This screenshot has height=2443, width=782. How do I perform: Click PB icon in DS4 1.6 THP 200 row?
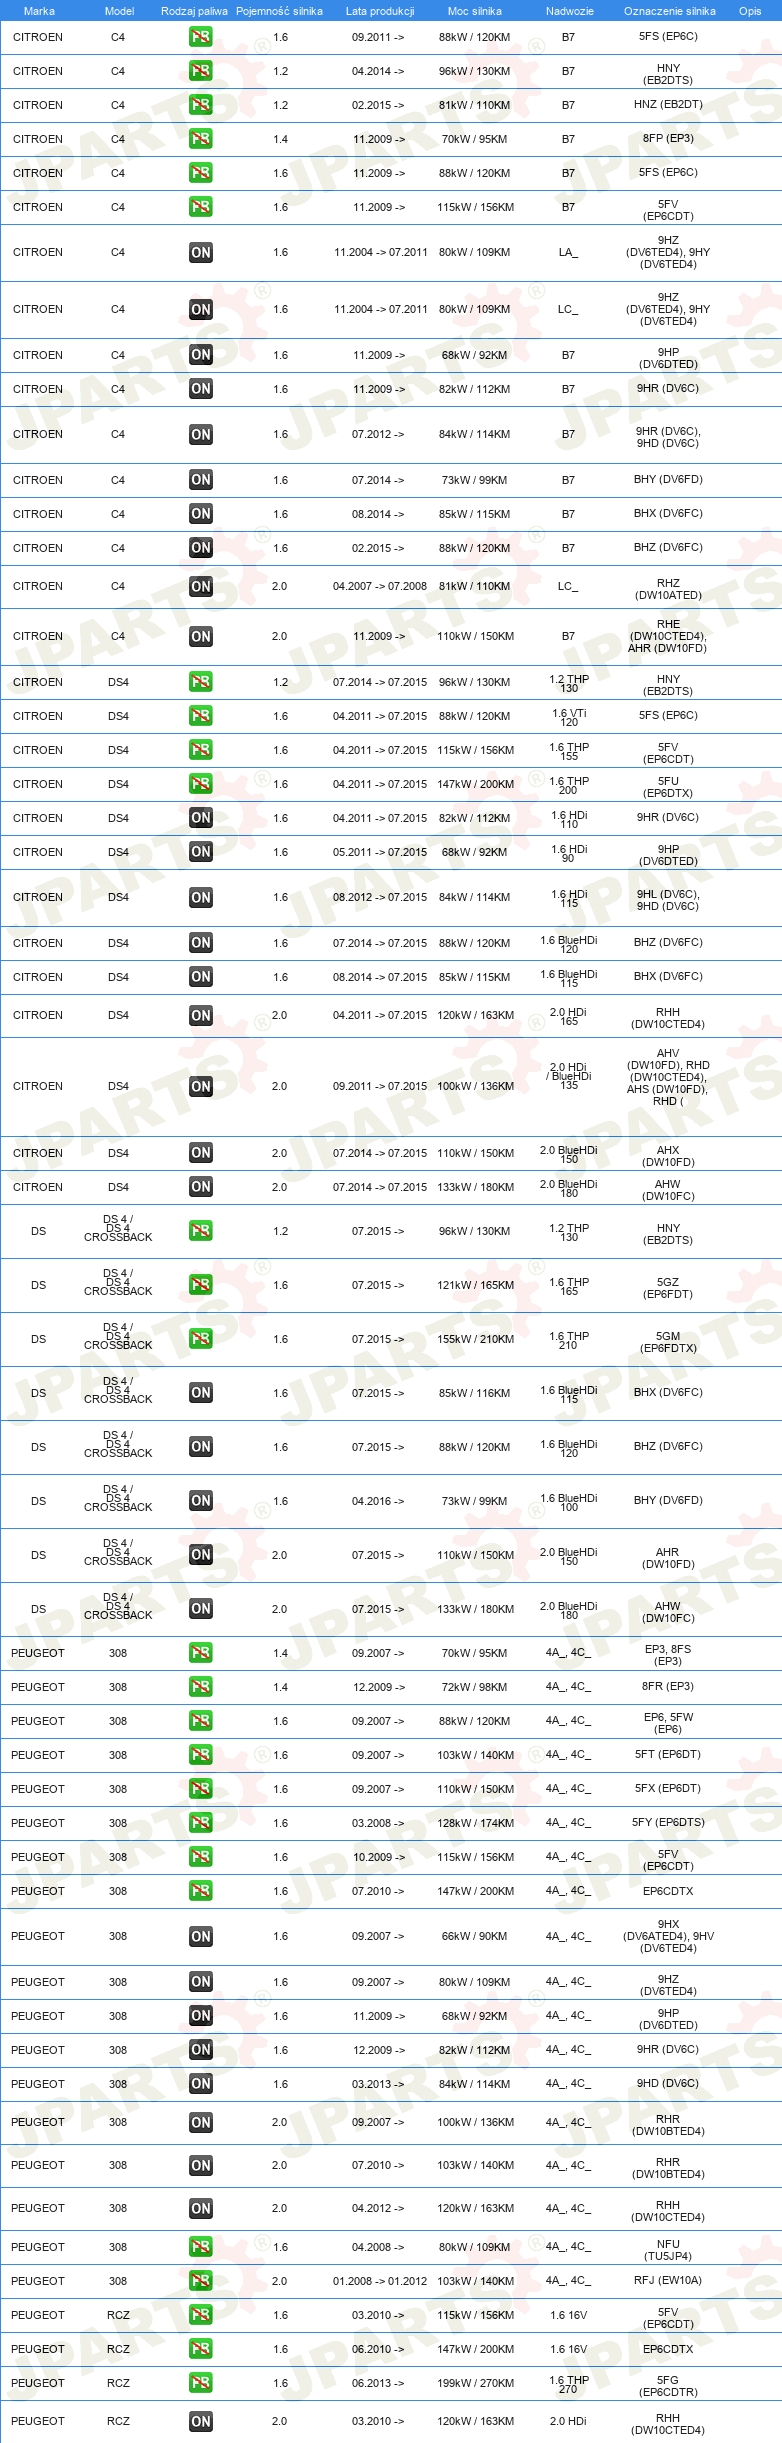200,784
